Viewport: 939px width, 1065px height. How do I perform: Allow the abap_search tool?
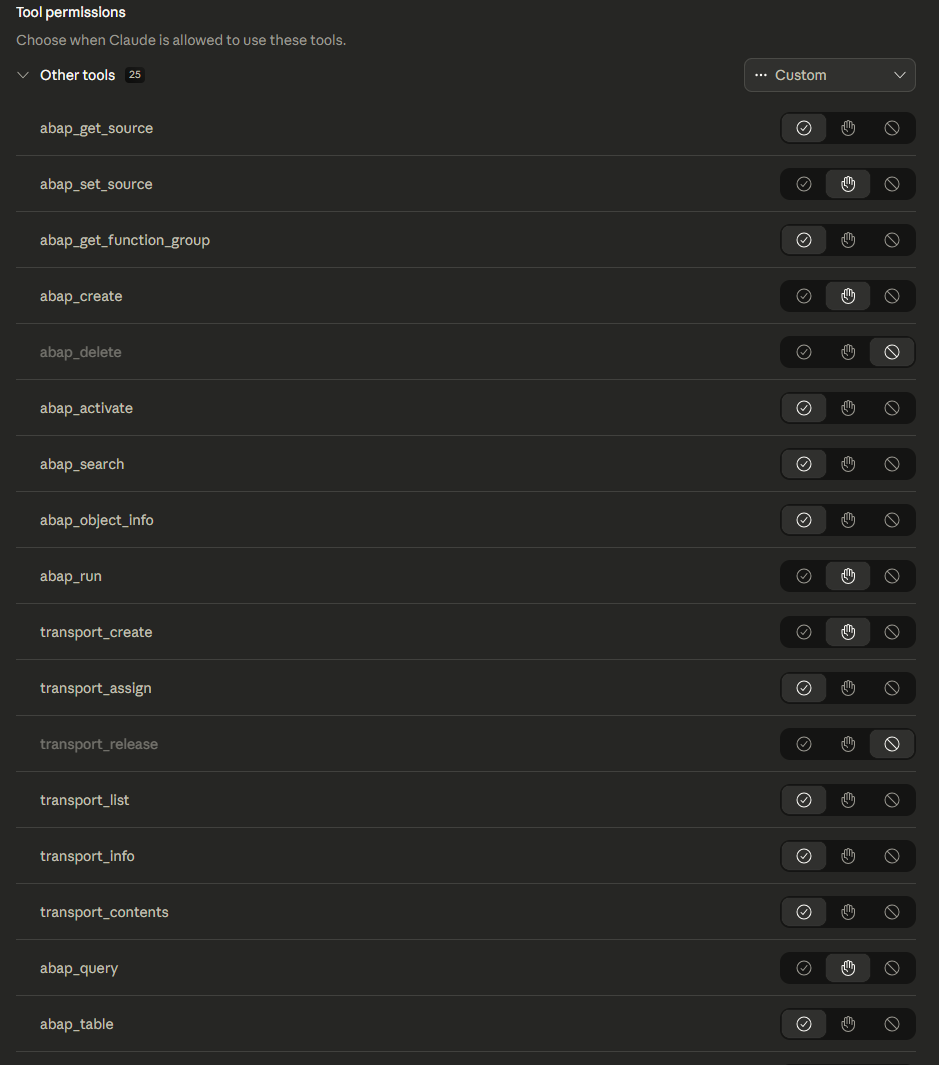point(804,464)
